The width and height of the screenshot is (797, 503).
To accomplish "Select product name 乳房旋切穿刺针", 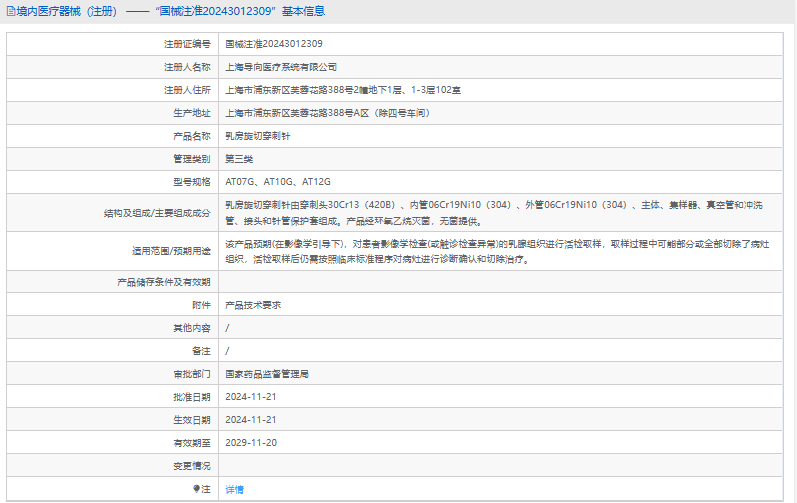I will click(258, 136).
